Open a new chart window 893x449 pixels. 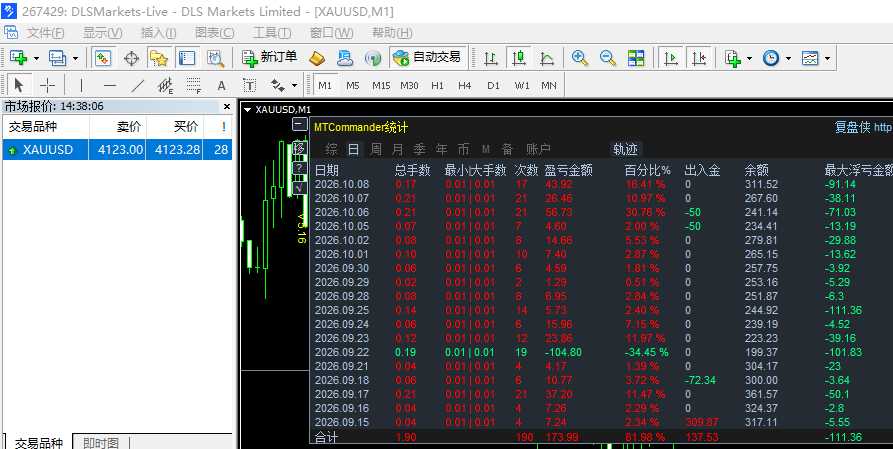19,58
